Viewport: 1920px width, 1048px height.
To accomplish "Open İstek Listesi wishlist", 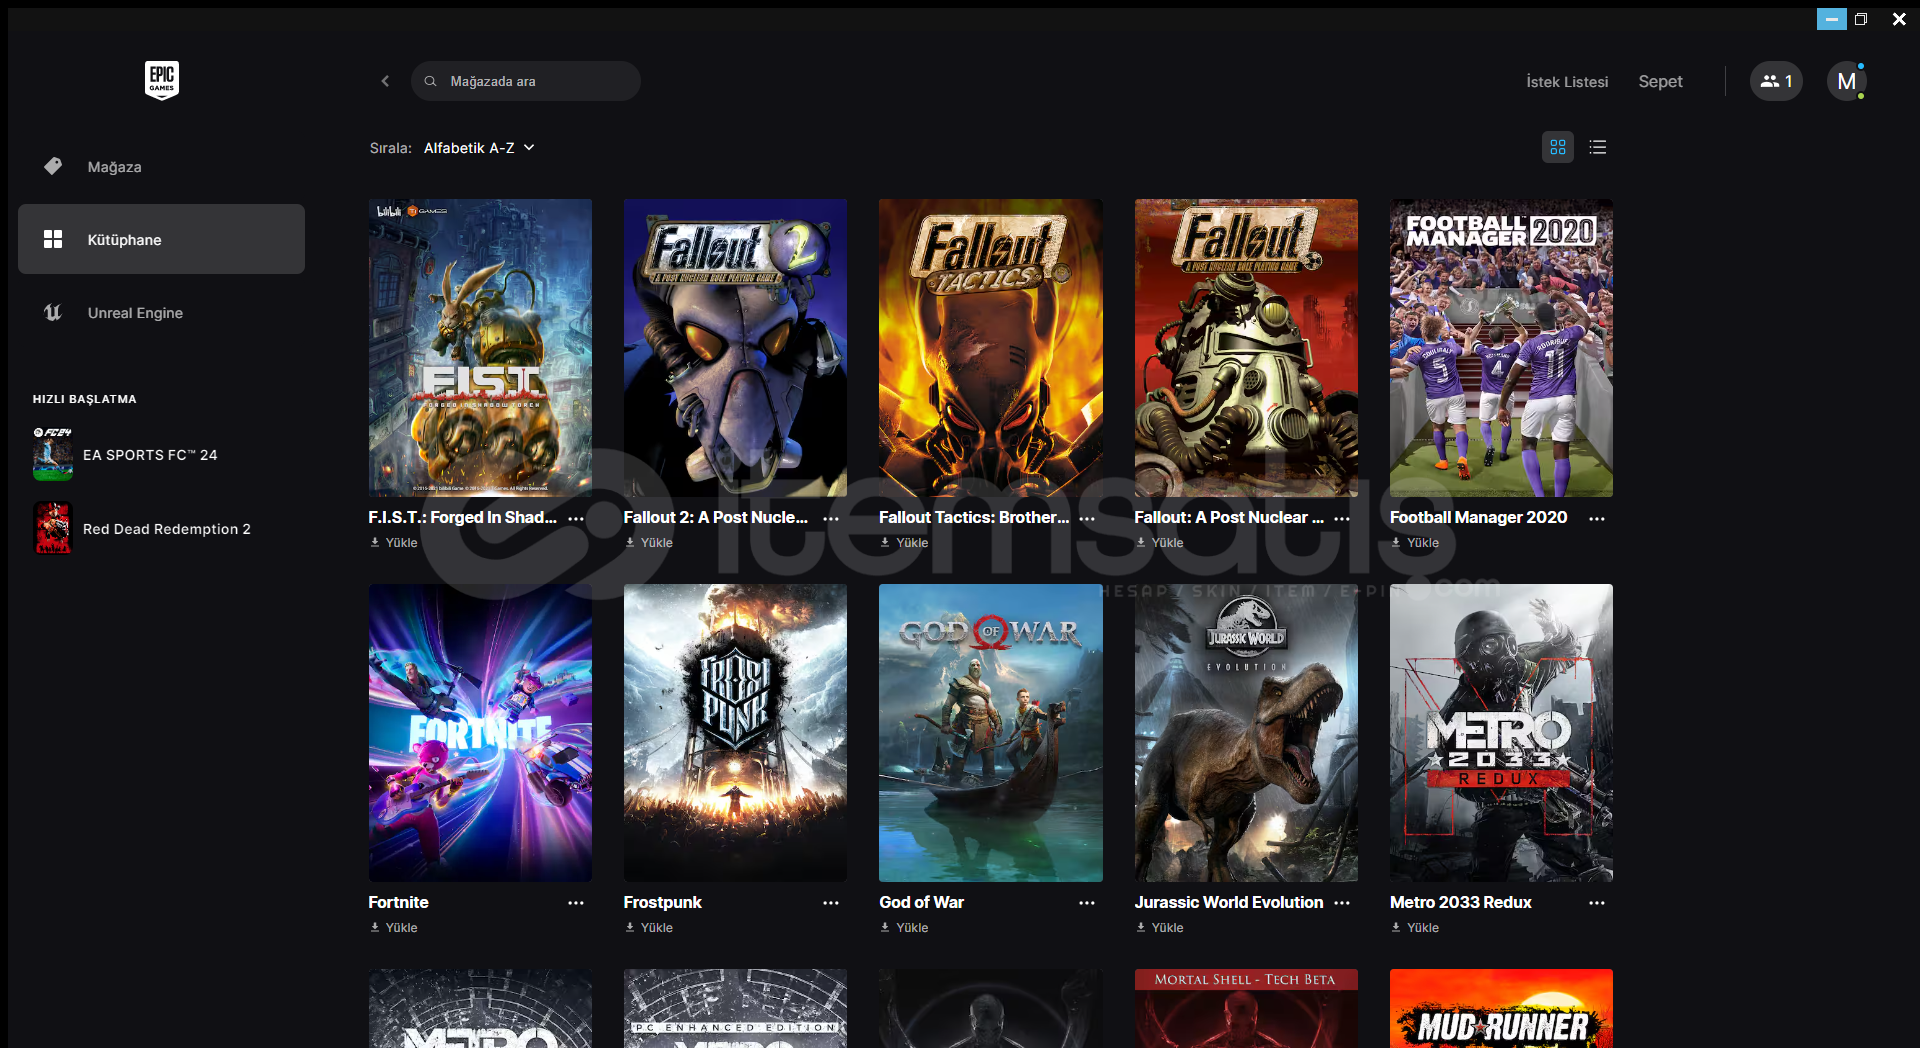I will coord(1567,82).
